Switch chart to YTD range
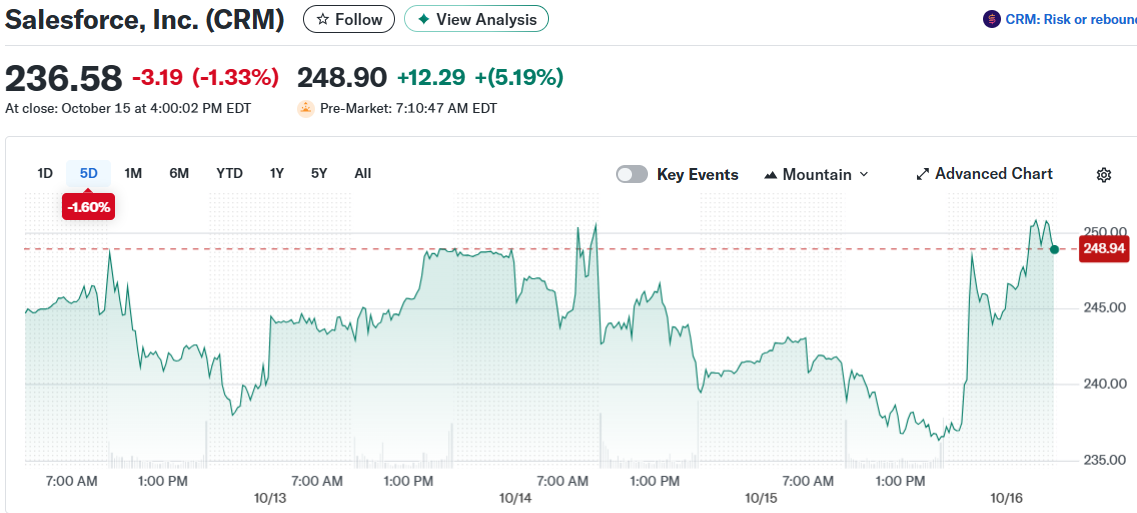This screenshot has height=513, width=1137. tap(229, 173)
